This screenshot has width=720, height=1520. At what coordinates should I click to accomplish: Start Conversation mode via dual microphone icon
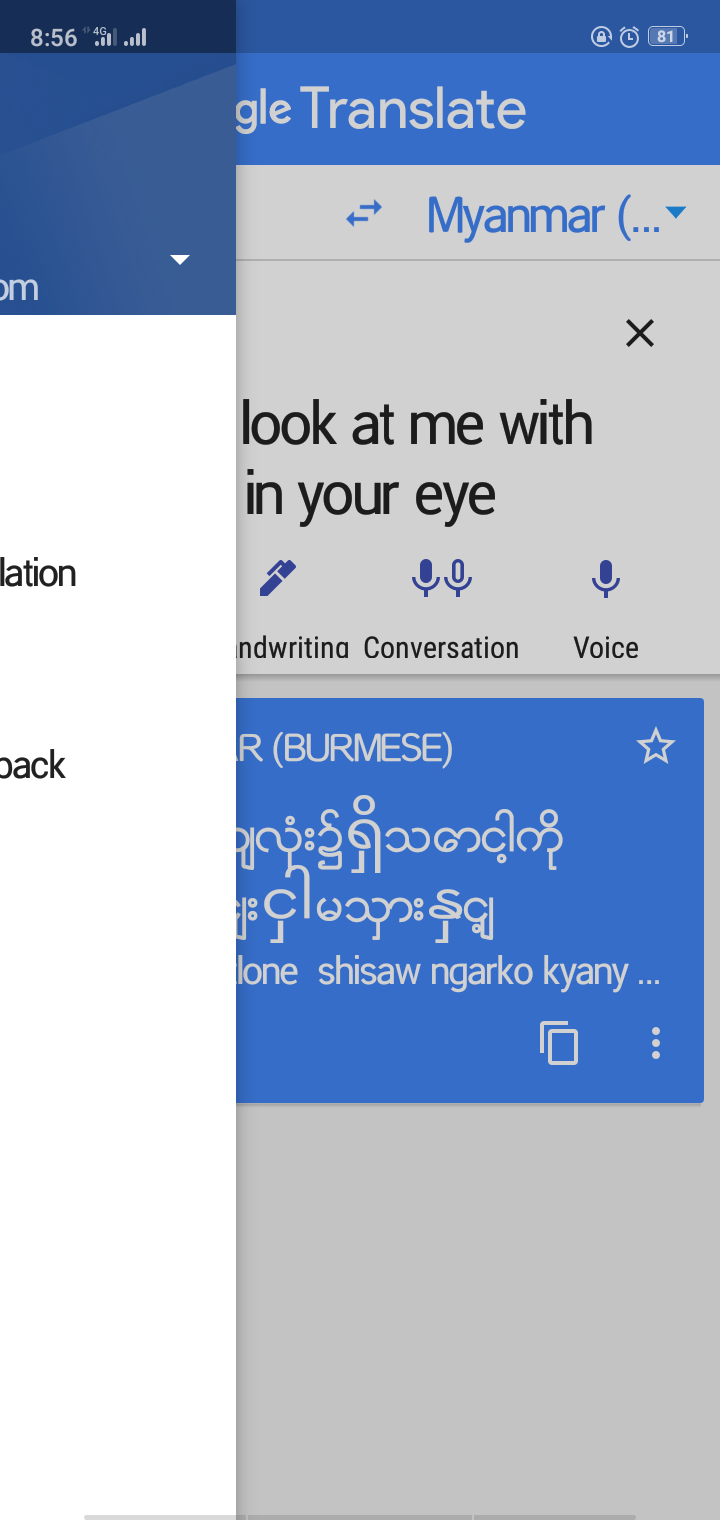point(441,577)
